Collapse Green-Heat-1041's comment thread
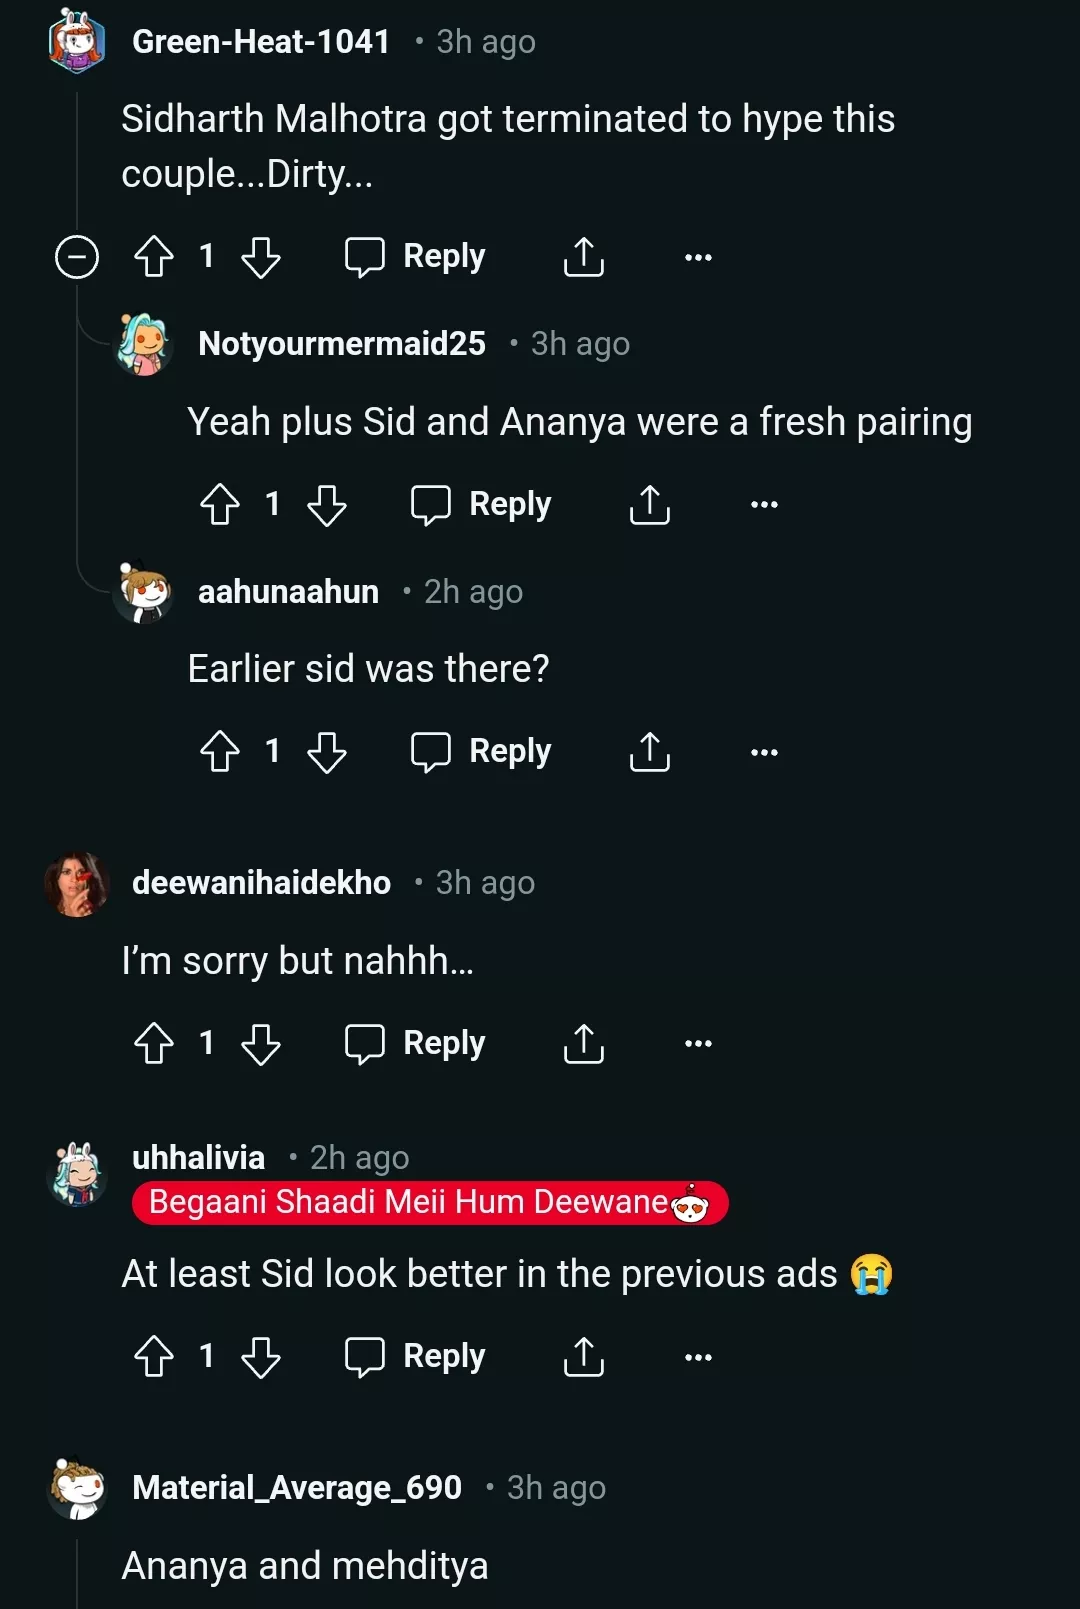 coord(75,257)
